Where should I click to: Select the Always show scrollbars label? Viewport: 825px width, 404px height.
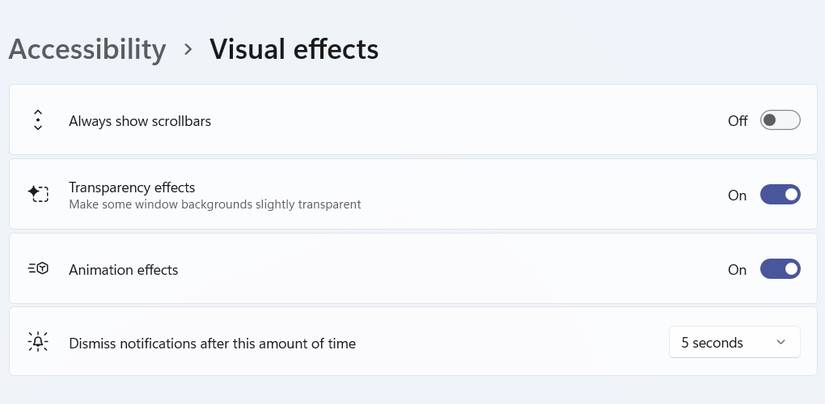pyautogui.click(x=140, y=121)
